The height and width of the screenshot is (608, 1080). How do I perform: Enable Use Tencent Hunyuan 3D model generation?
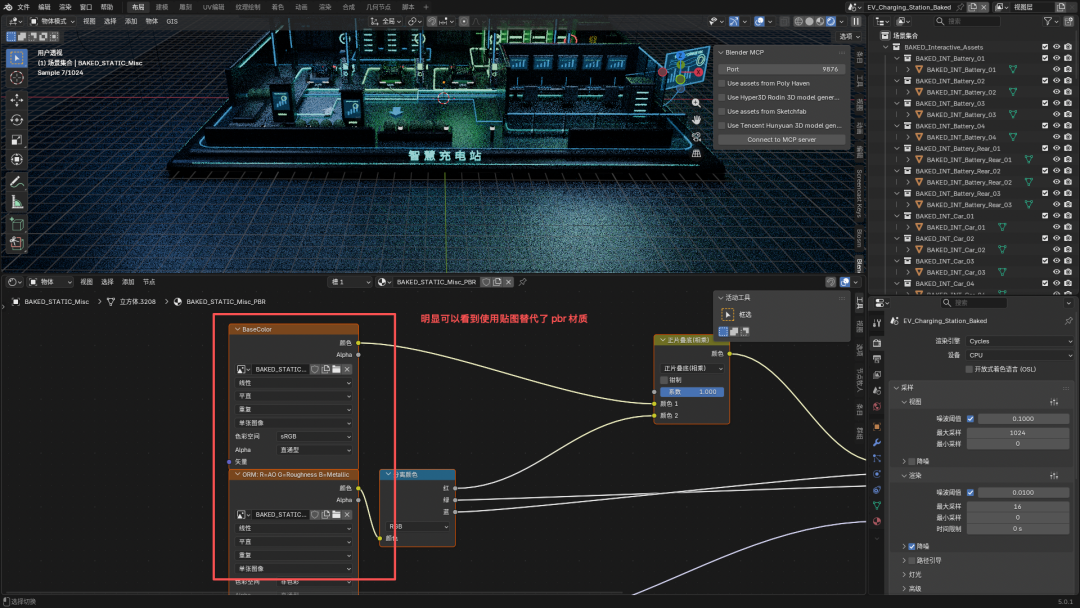(x=722, y=125)
